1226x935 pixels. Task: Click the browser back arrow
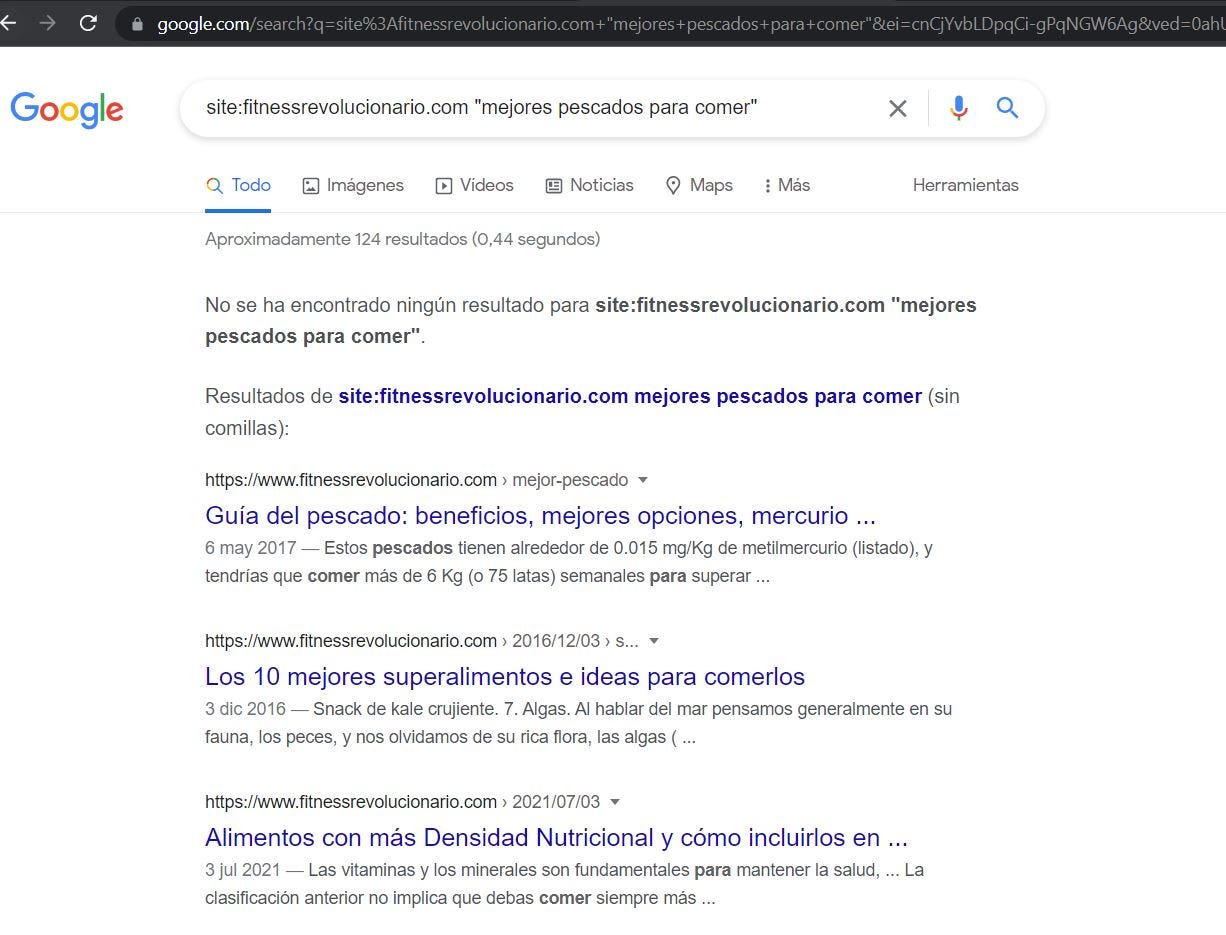(x=8, y=23)
